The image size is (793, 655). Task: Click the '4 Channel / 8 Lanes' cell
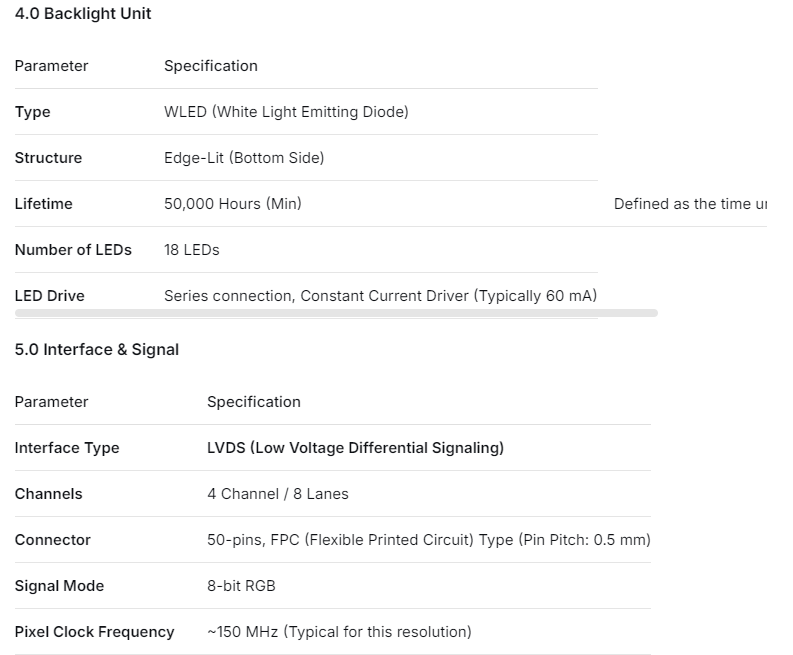point(277,494)
